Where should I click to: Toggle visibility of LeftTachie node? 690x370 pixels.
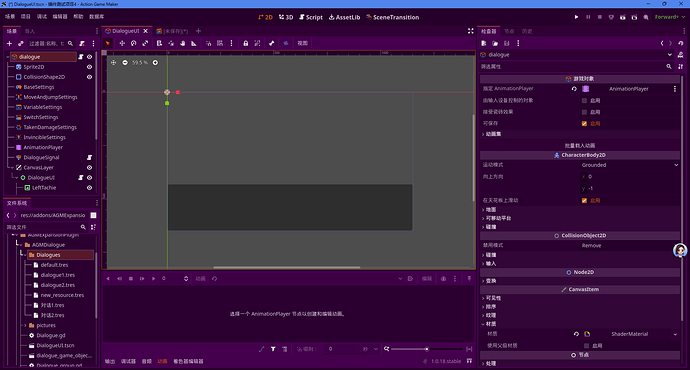(89, 188)
